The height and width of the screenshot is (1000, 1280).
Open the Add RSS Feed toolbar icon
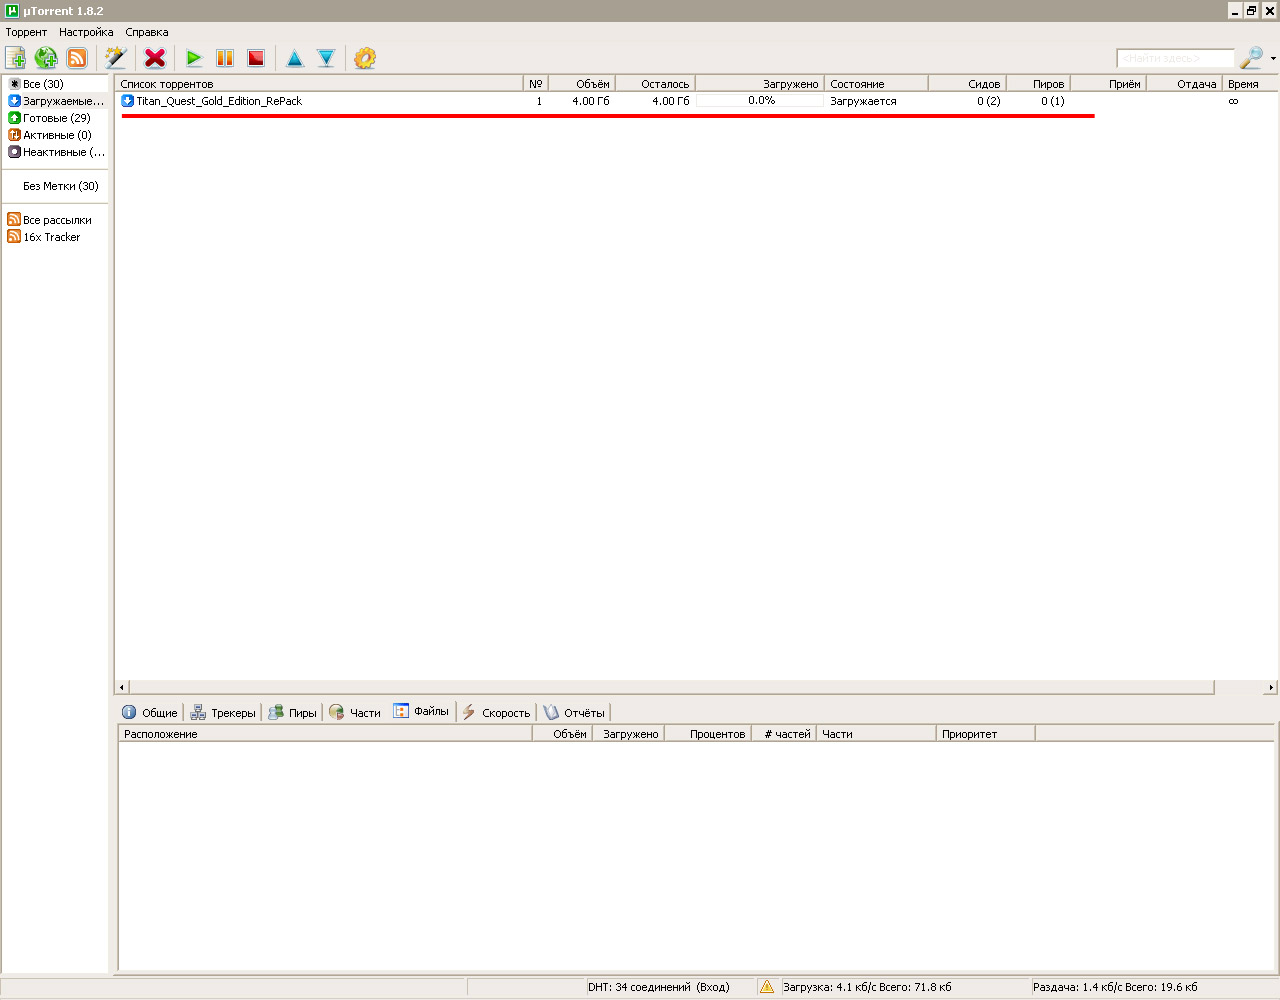click(x=77, y=58)
